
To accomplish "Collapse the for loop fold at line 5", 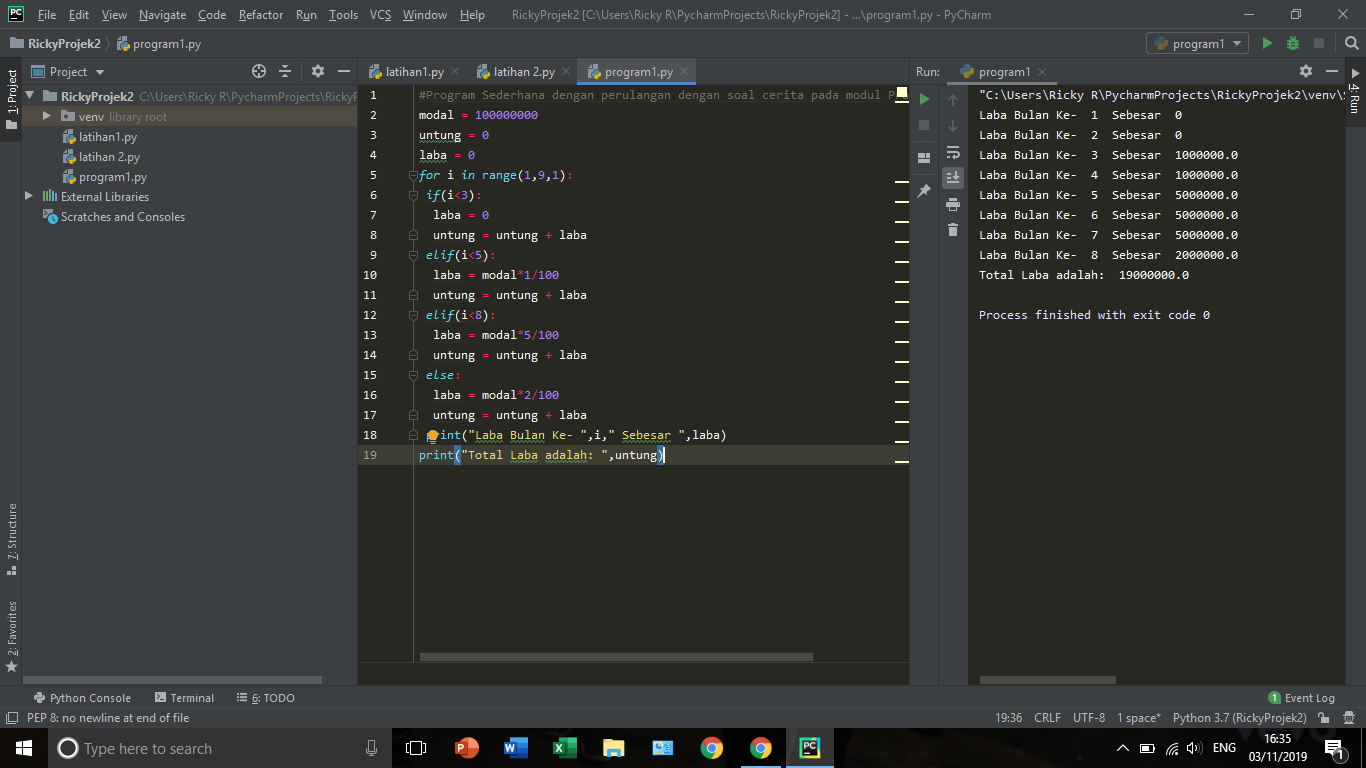I will pyautogui.click(x=411, y=175).
